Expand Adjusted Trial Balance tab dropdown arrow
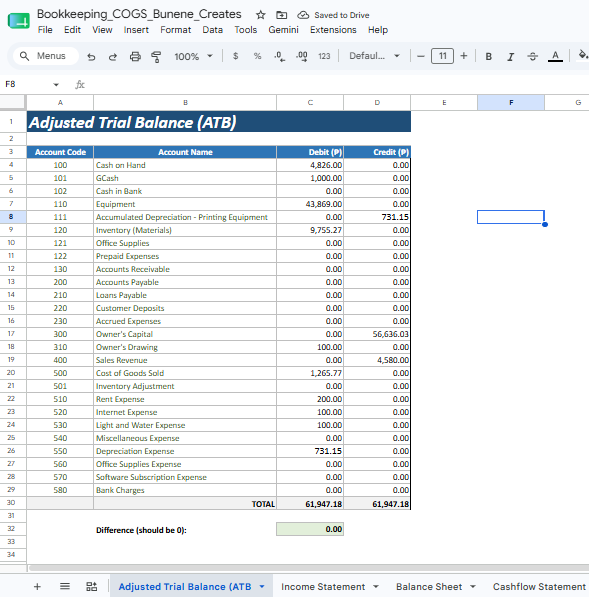Screen dimensions: 589x597 click(262, 587)
